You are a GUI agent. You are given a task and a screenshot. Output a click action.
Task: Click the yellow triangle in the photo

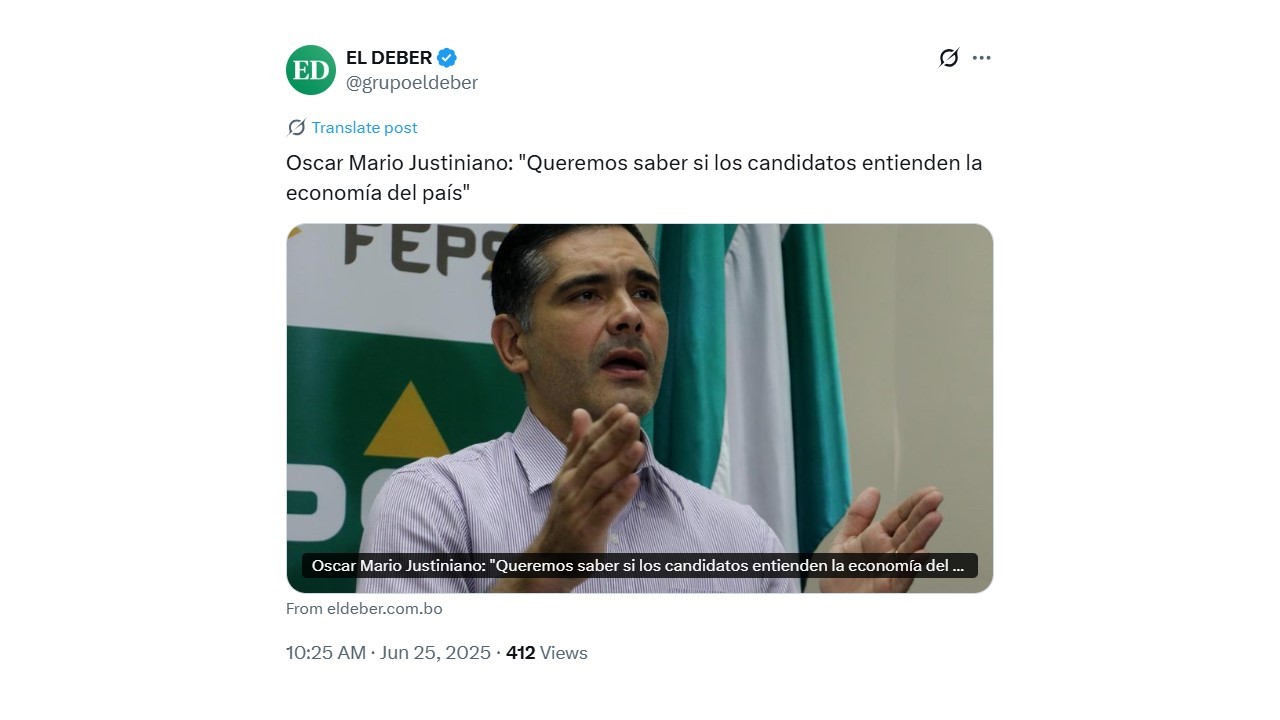[407, 420]
